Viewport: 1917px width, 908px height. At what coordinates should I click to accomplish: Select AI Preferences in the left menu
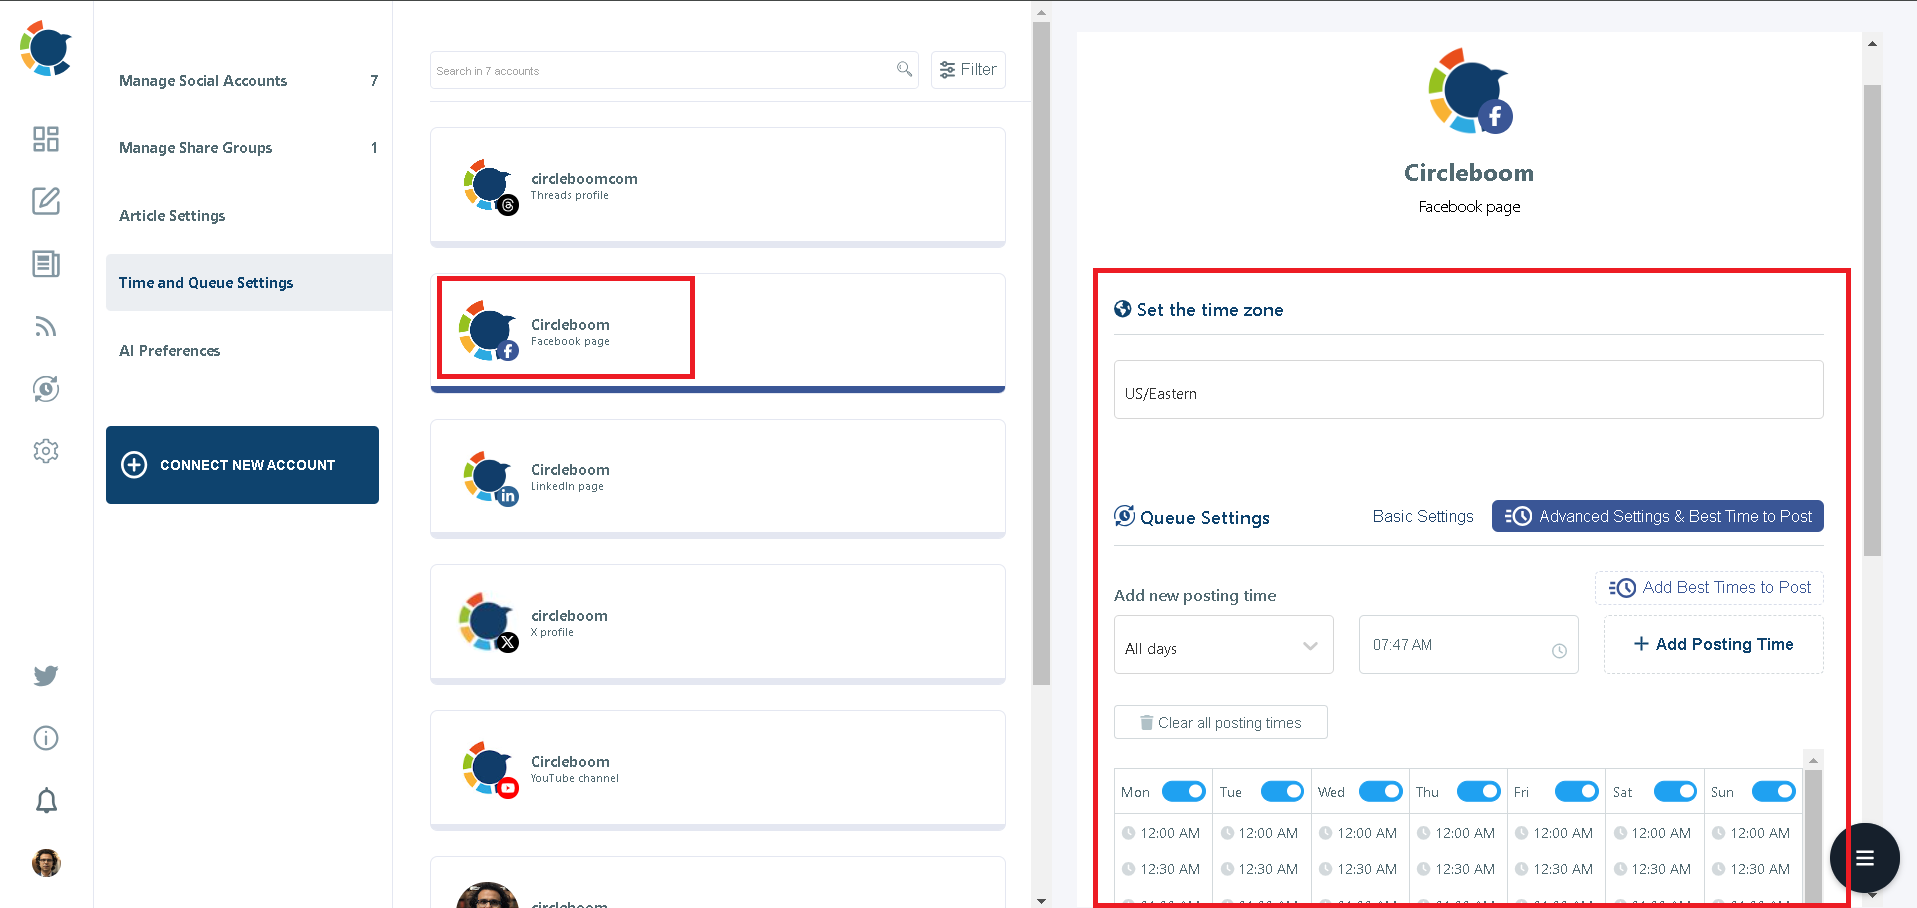170,350
